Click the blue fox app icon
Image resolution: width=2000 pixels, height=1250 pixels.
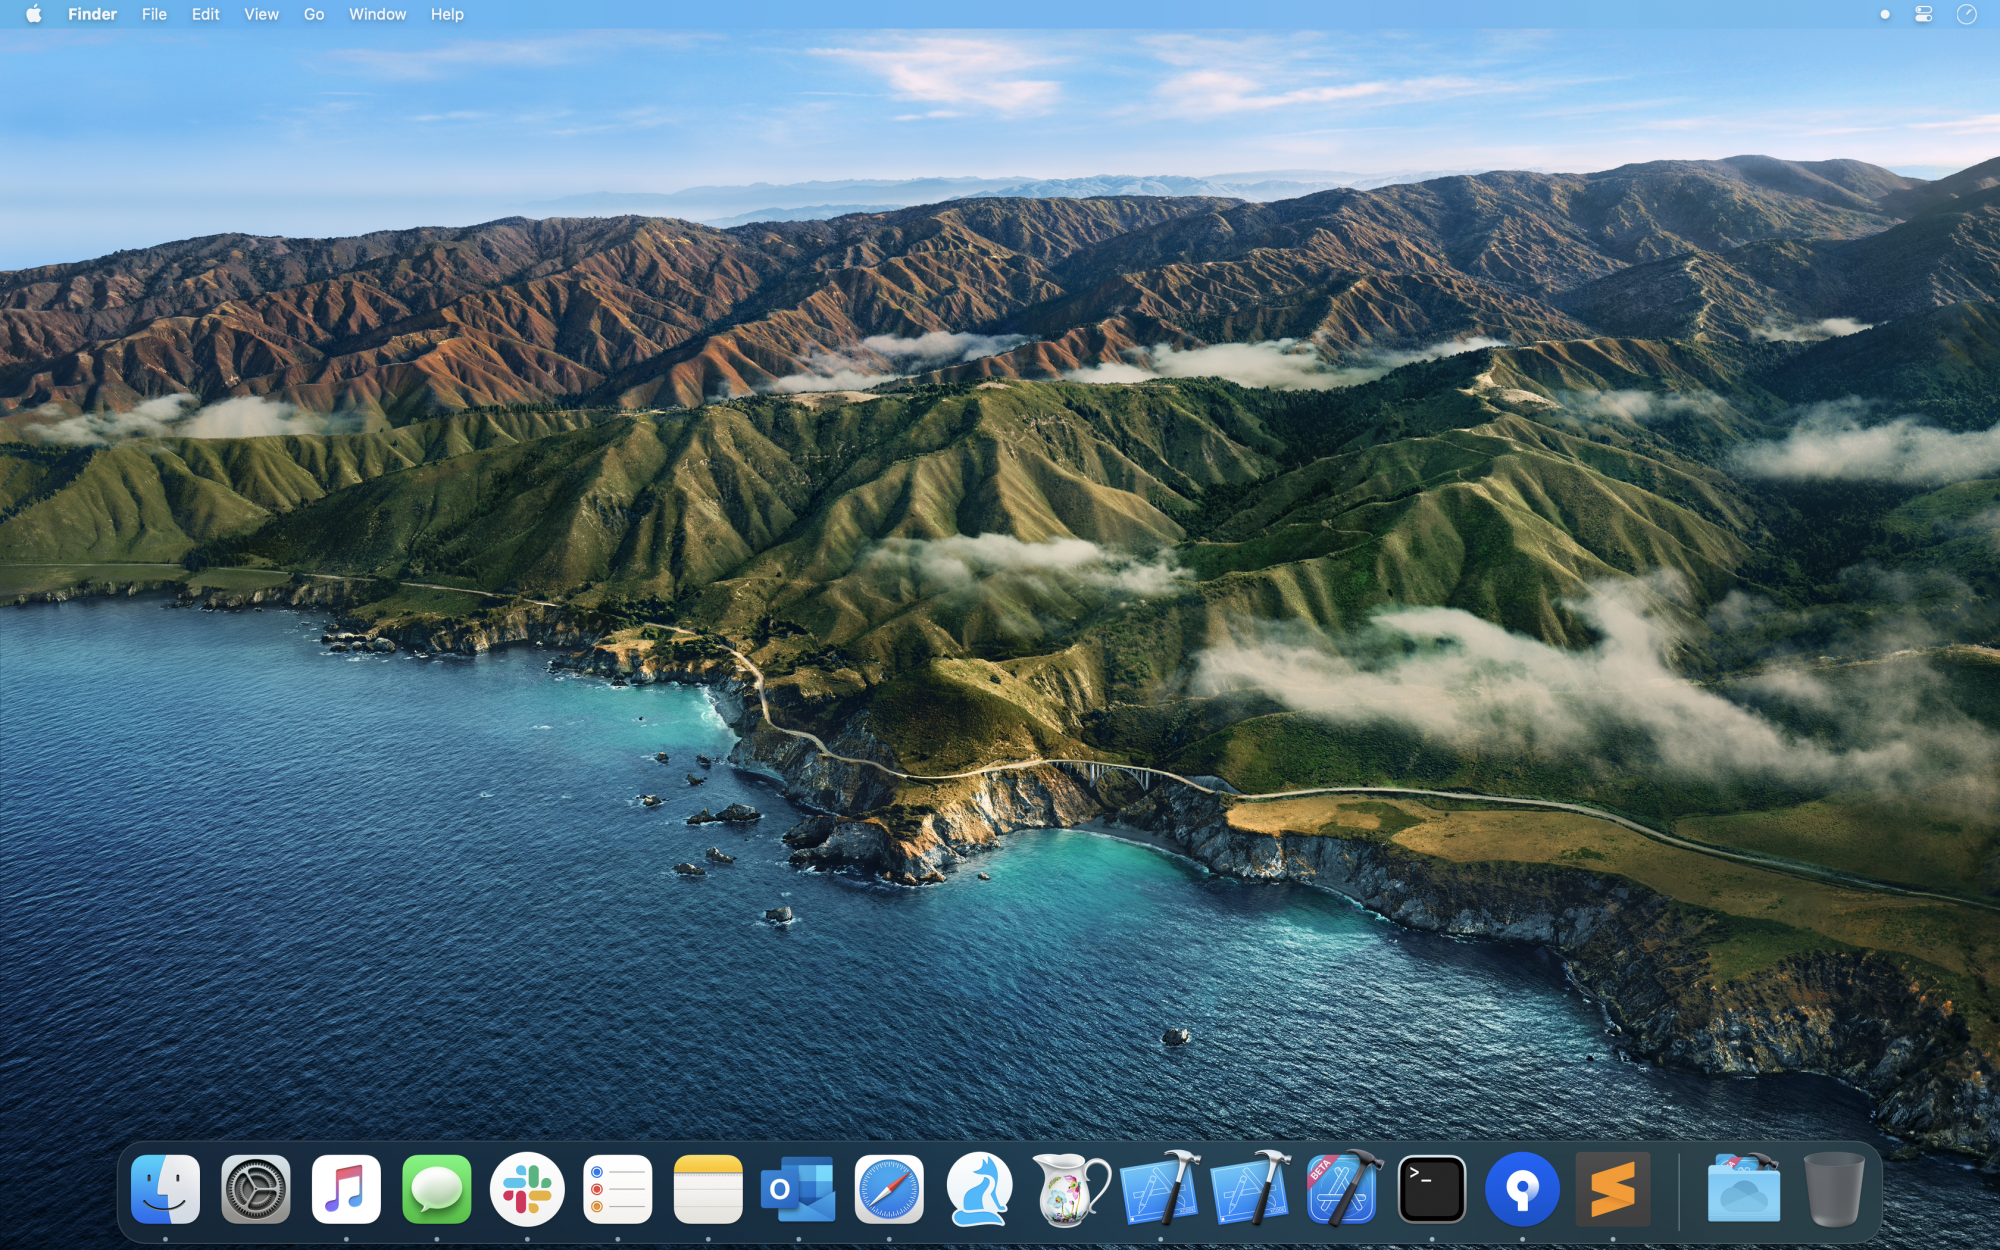tap(979, 1190)
